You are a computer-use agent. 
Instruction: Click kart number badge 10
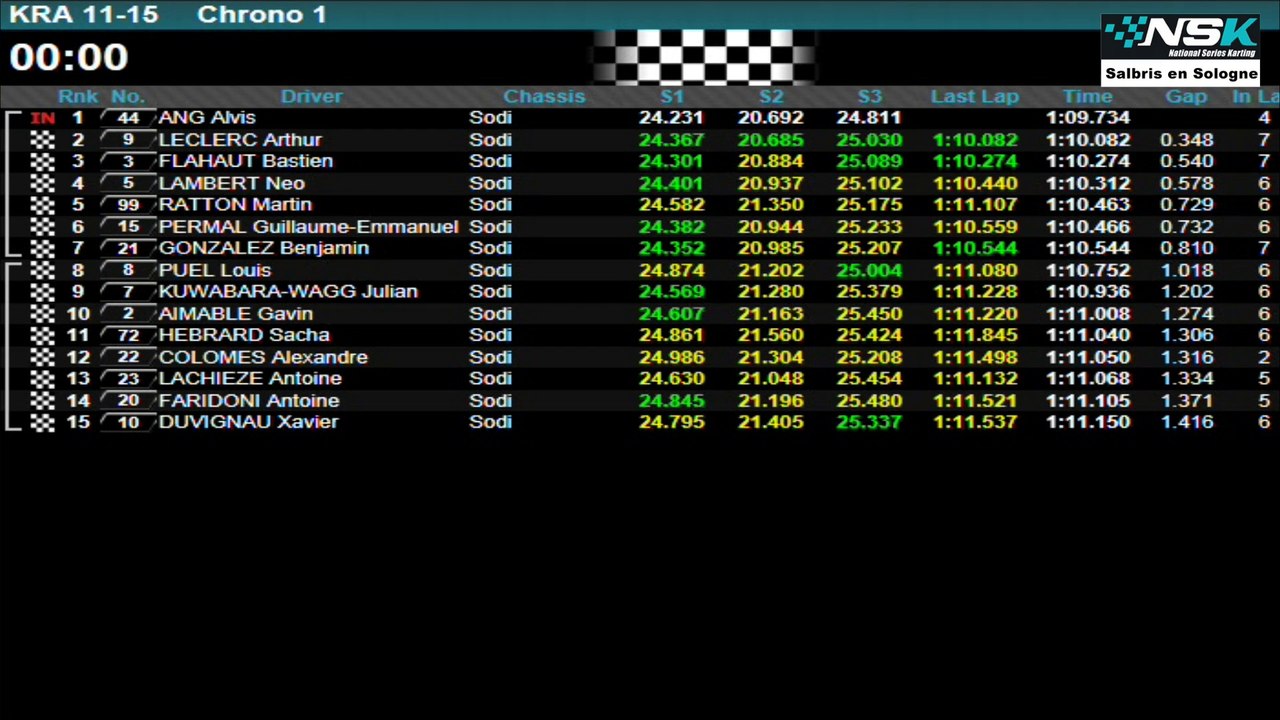pyautogui.click(x=128, y=422)
